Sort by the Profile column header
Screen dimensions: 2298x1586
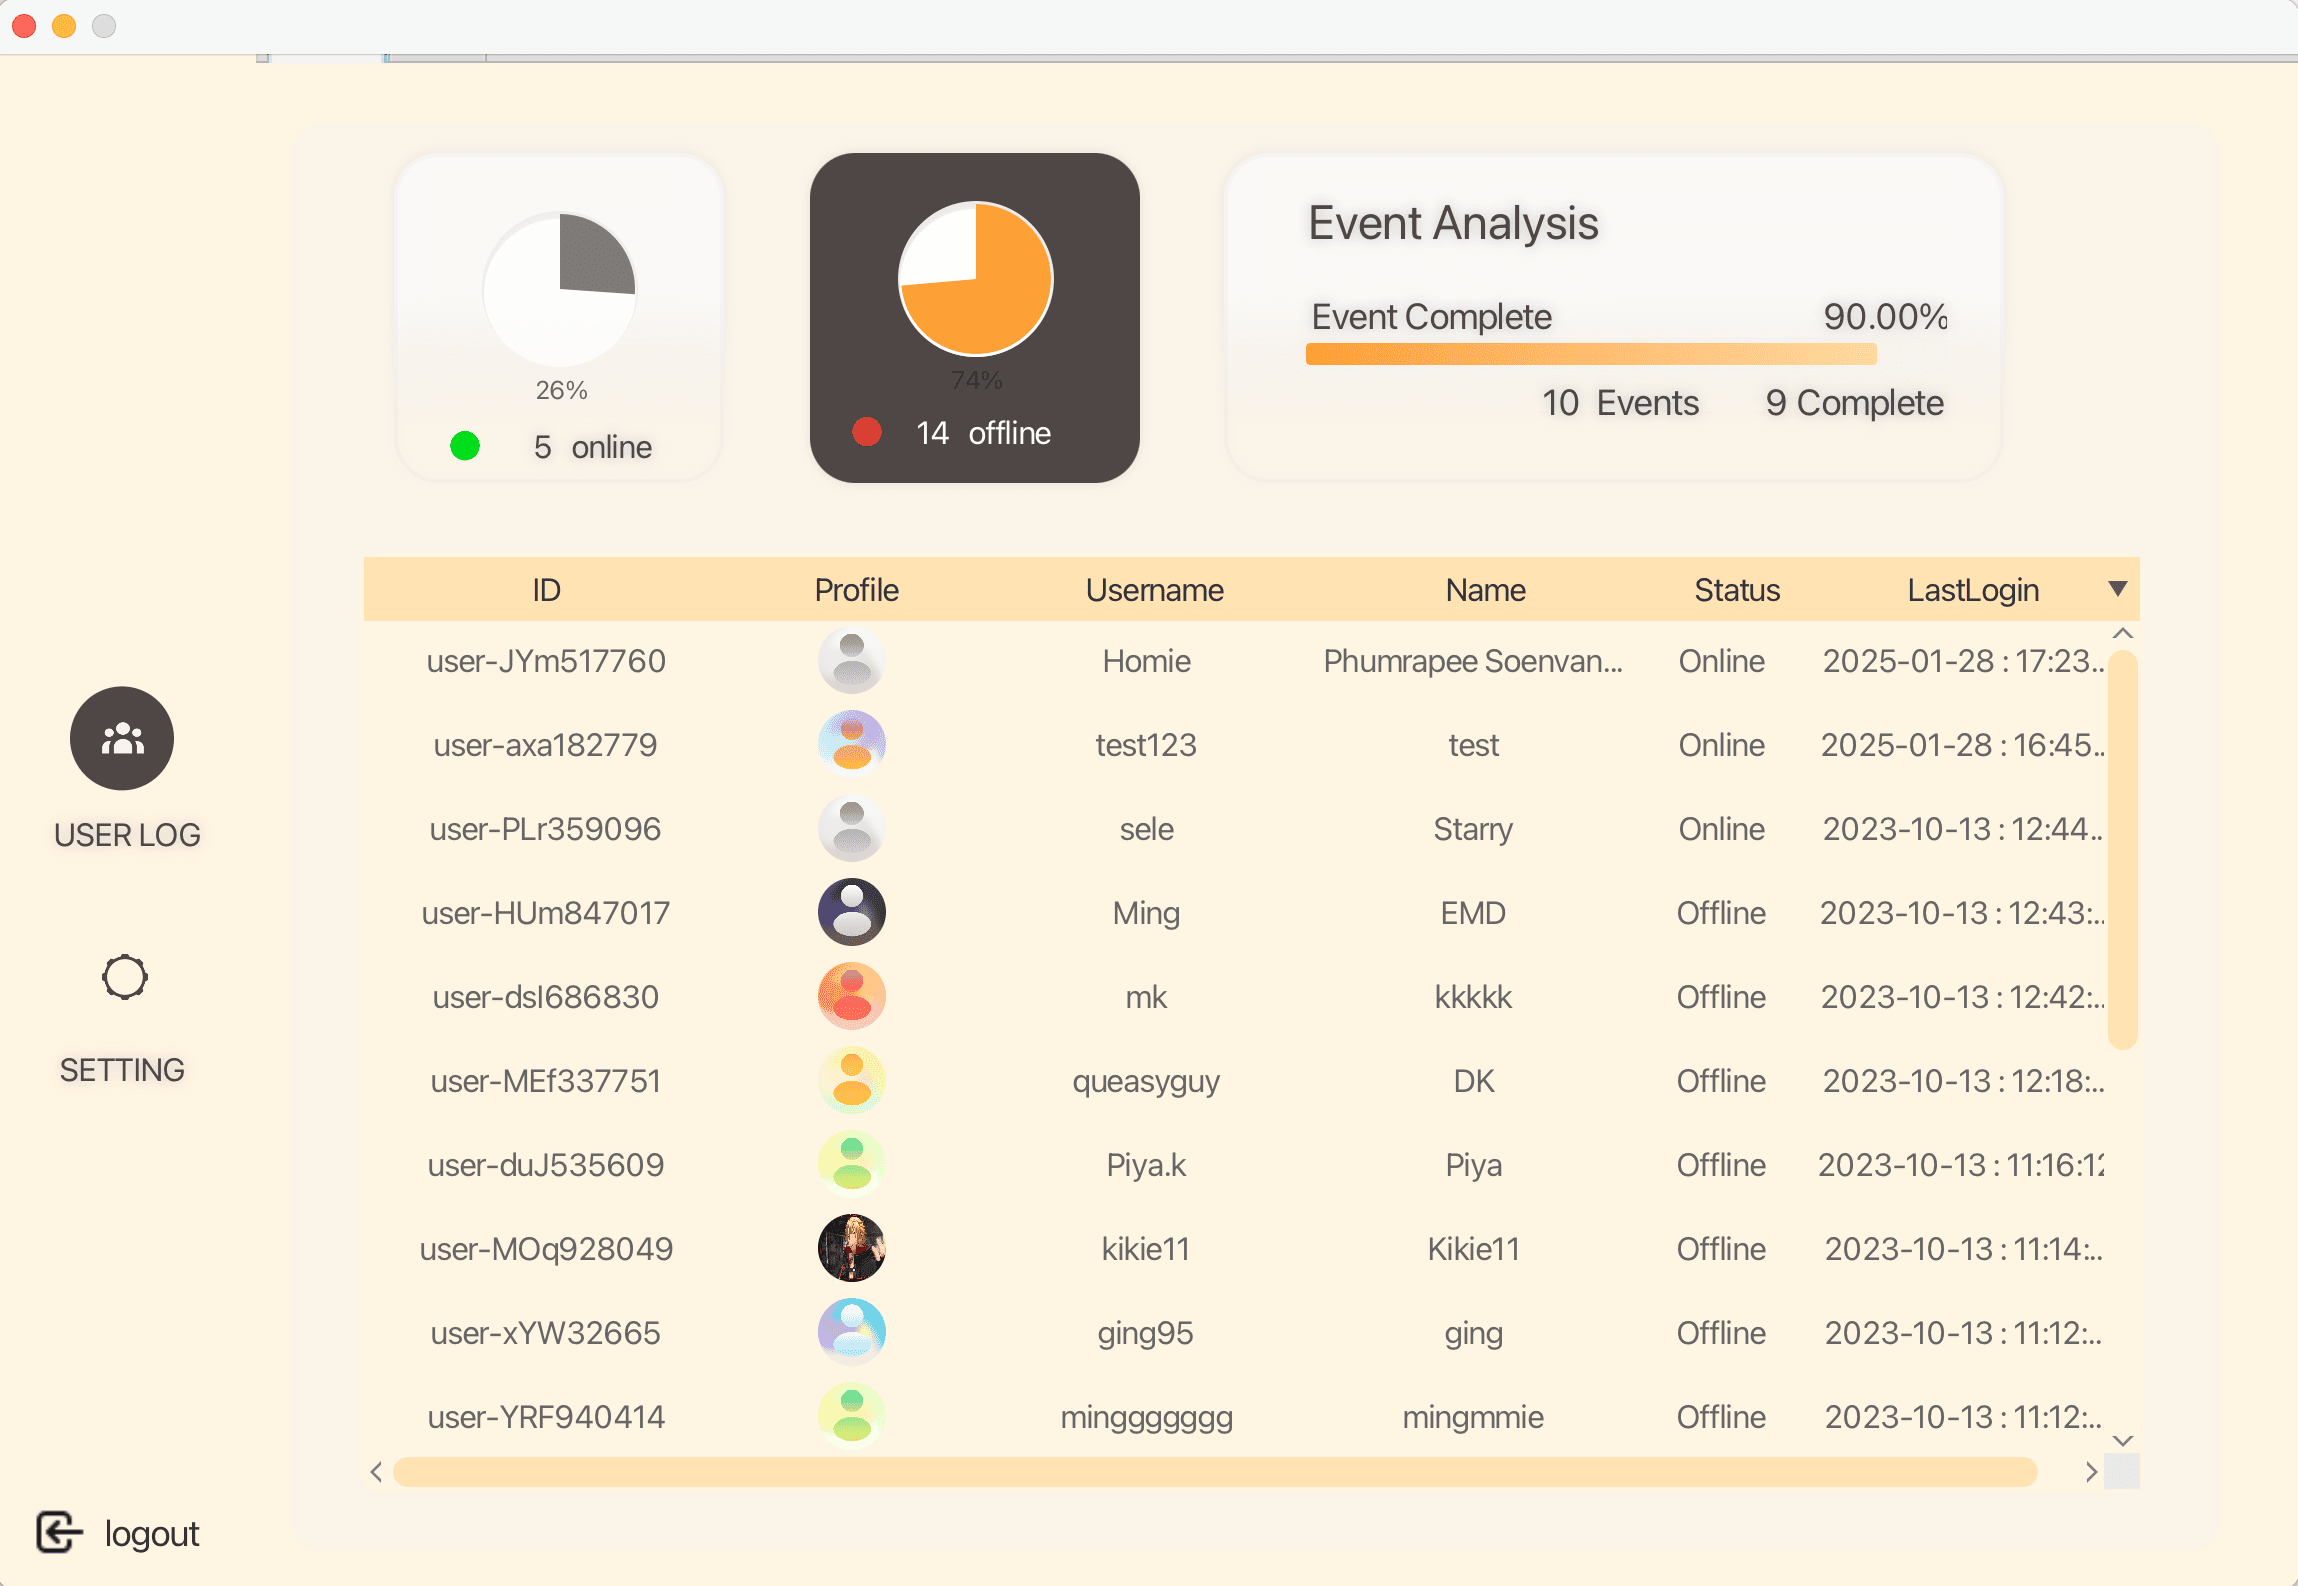[x=856, y=590]
